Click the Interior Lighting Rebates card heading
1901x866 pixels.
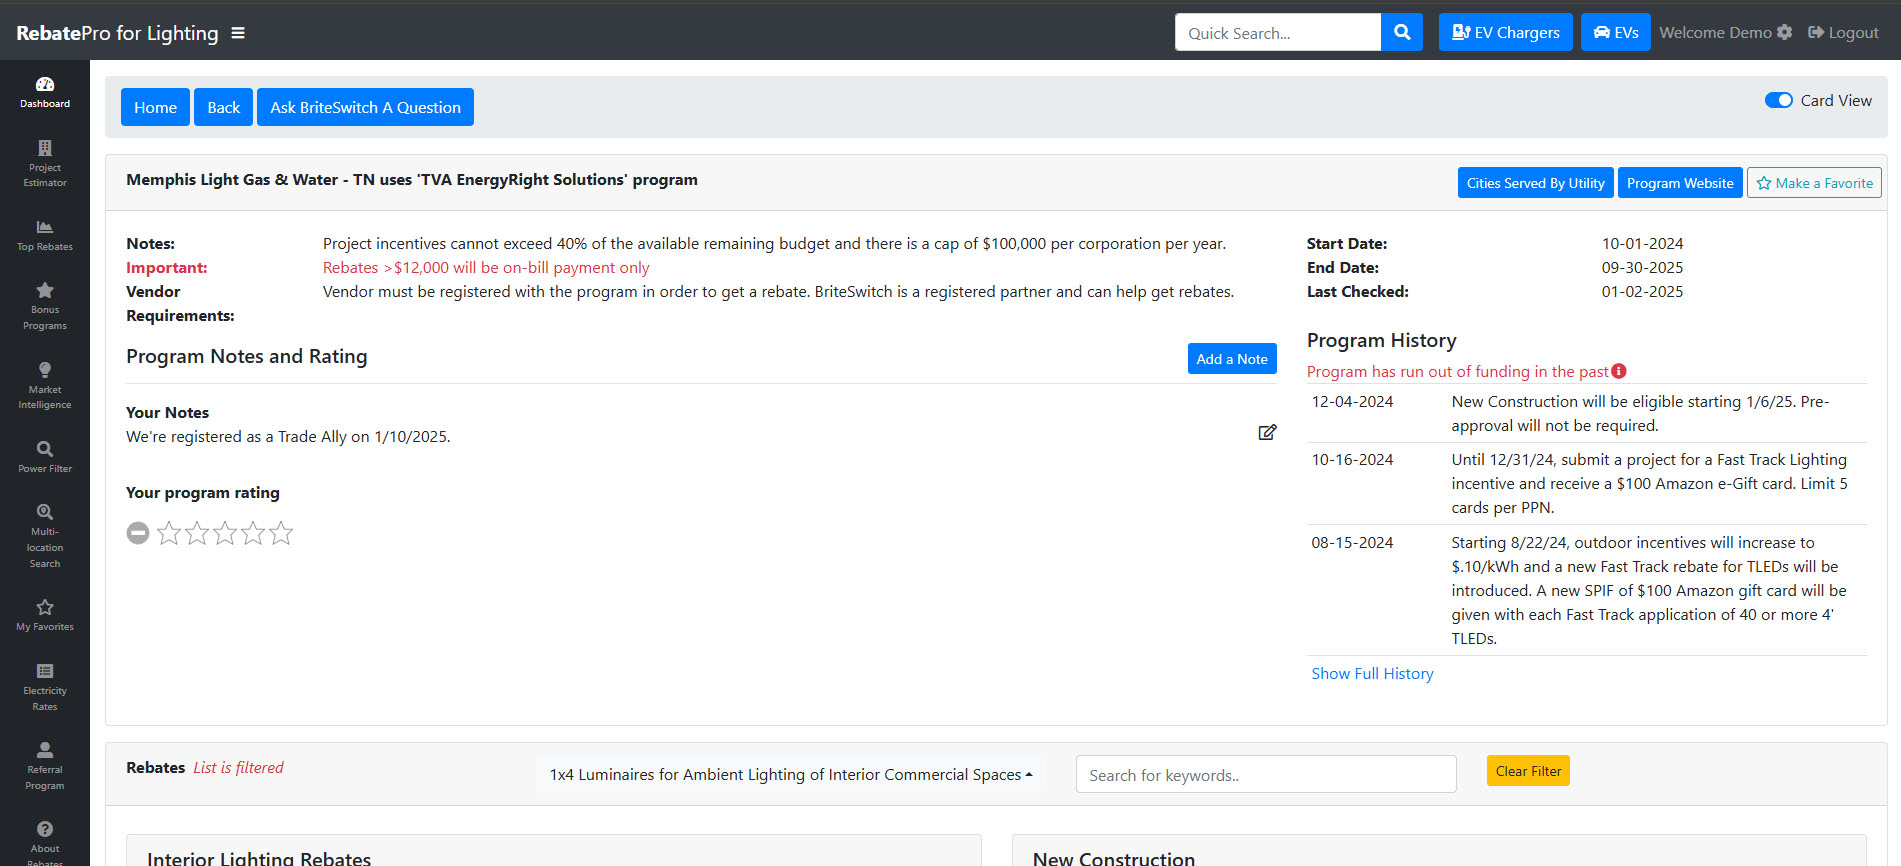coord(259,858)
